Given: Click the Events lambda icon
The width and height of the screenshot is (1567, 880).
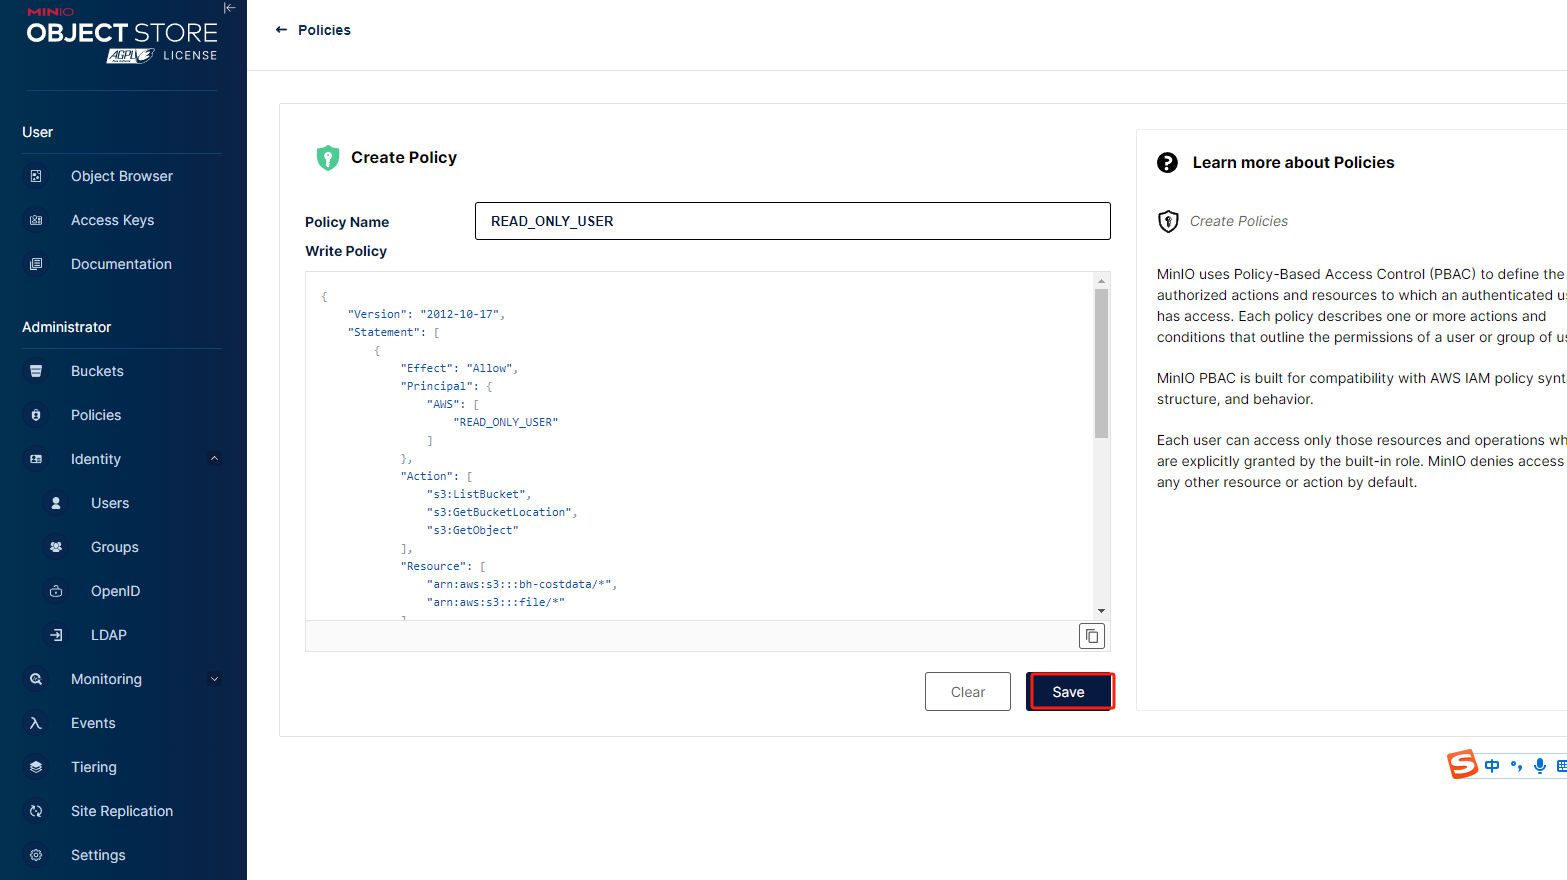Looking at the screenshot, I should (36, 723).
